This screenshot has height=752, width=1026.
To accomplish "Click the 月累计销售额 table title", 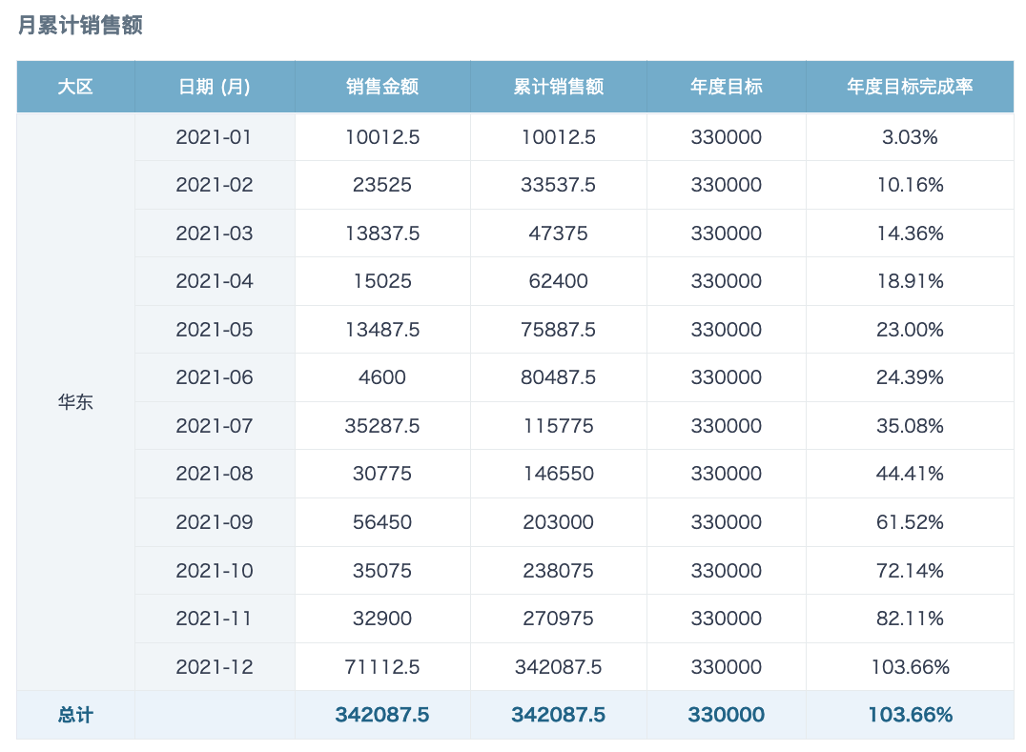I will click(80, 25).
